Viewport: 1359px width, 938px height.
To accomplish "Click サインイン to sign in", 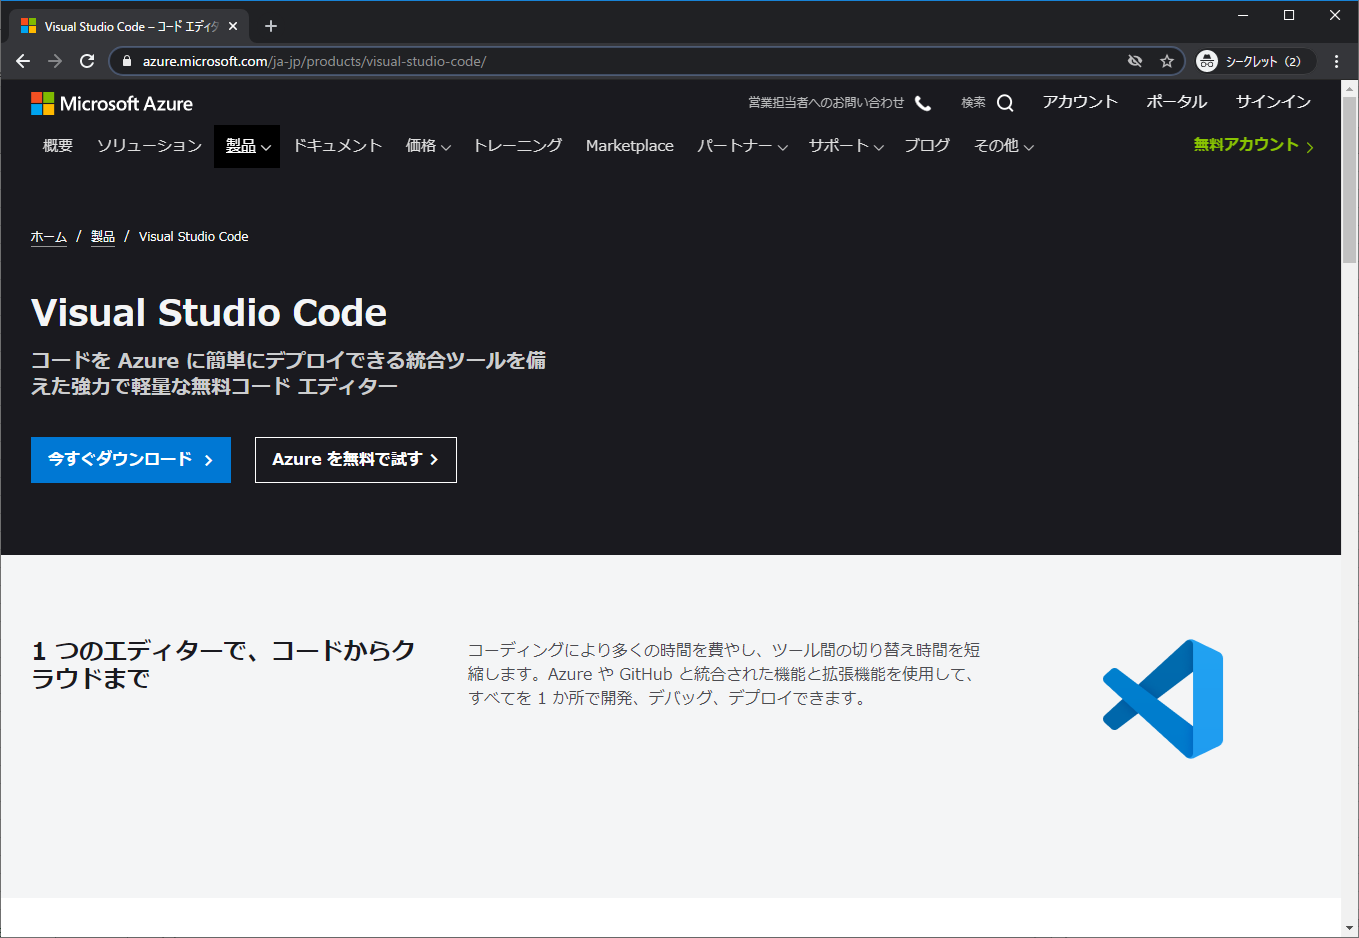I will [x=1273, y=102].
